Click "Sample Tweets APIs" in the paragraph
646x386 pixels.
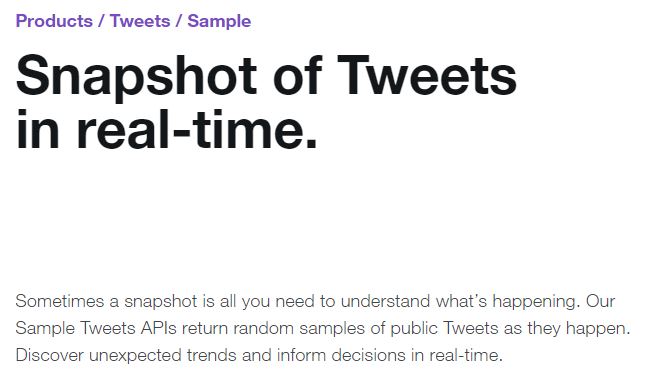coord(96,329)
